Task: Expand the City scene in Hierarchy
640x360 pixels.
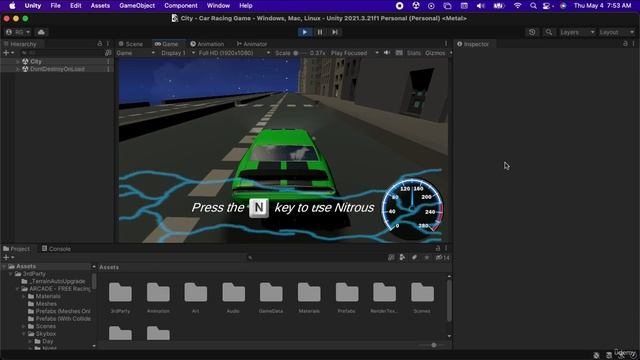Action: coord(18,61)
